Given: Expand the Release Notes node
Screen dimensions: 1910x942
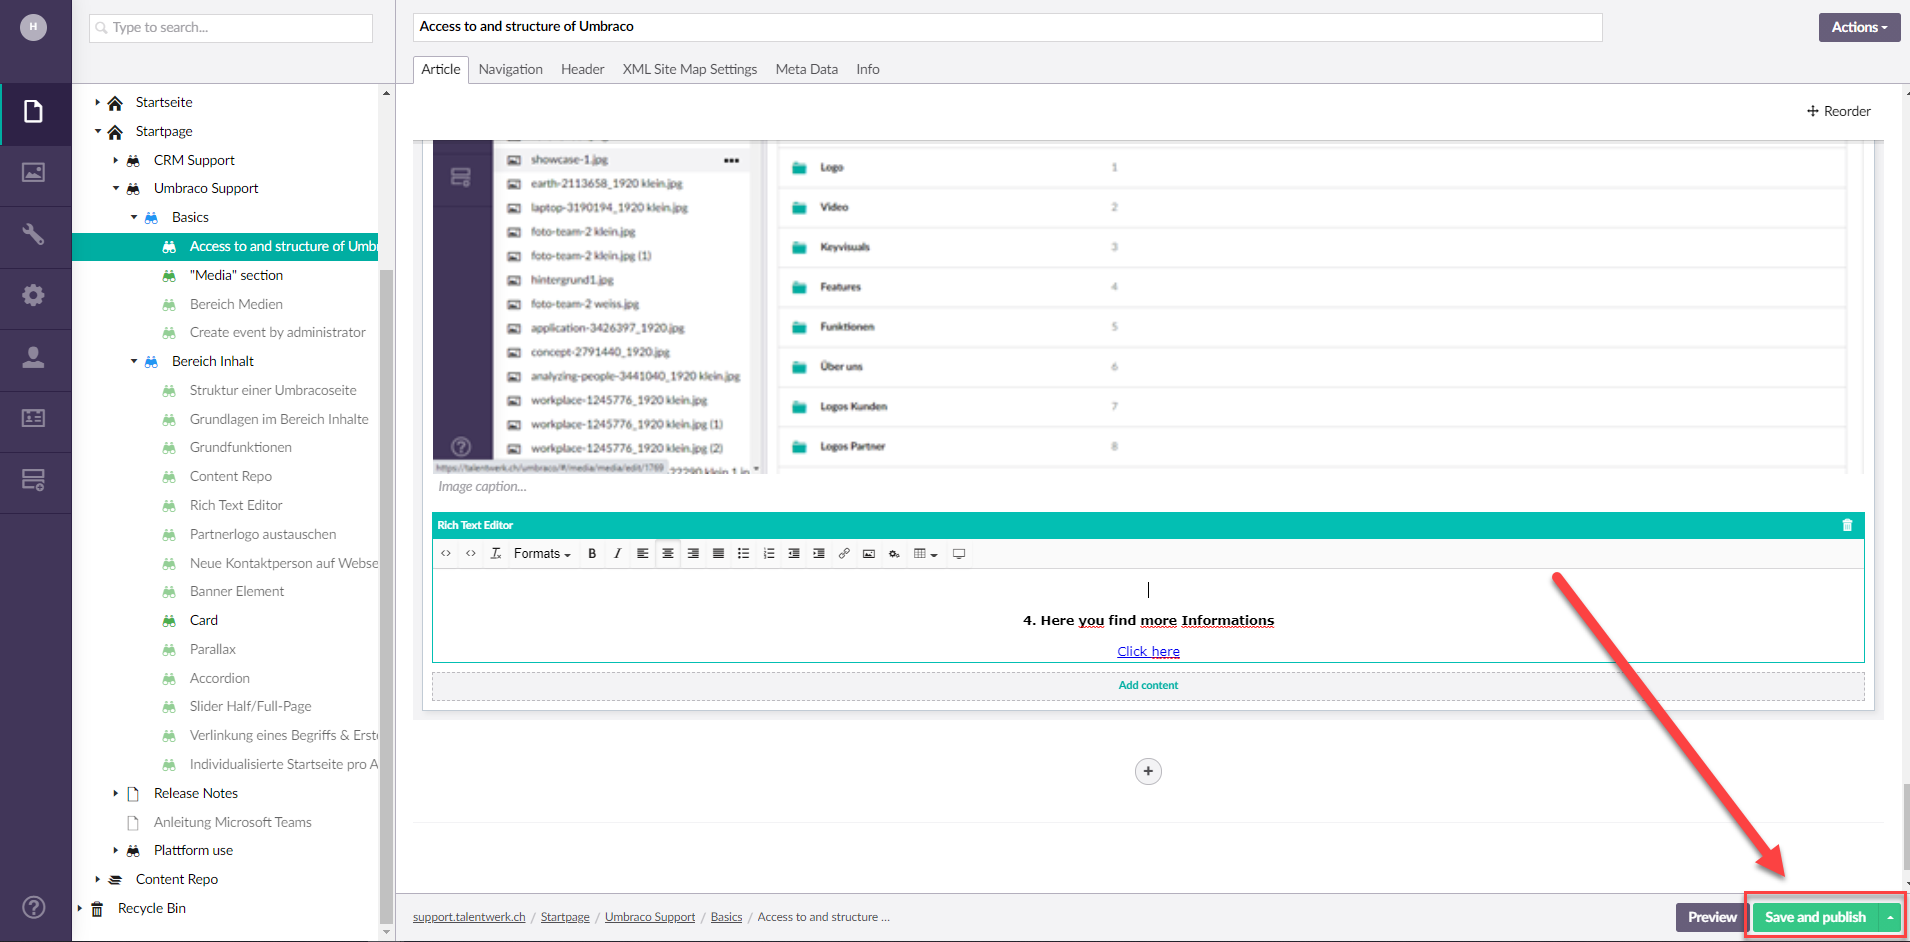Looking at the screenshot, I should pos(116,793).
